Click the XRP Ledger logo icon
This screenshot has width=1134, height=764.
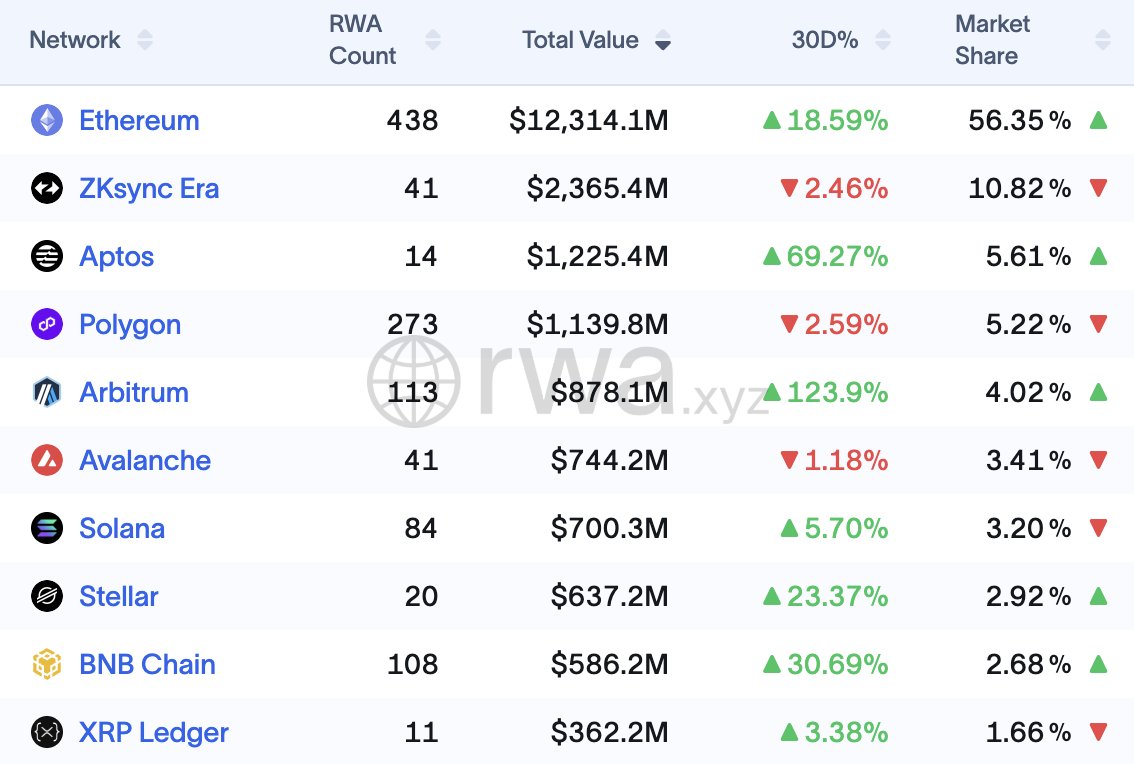[x=46, y=733]
